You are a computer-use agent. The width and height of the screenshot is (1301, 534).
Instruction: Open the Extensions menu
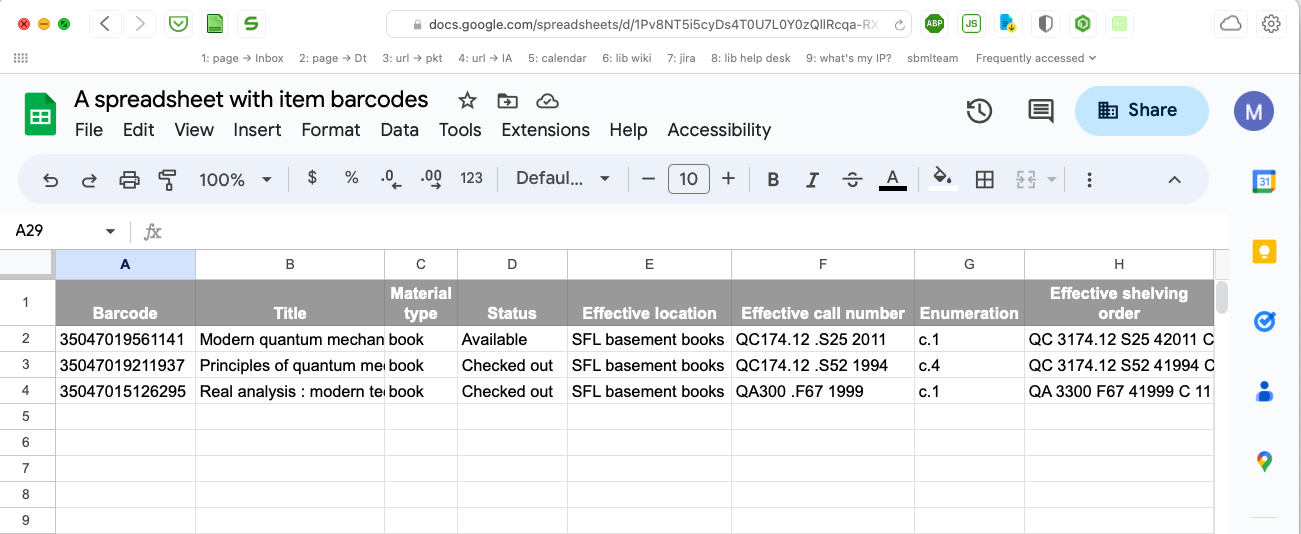pos(545,130)
